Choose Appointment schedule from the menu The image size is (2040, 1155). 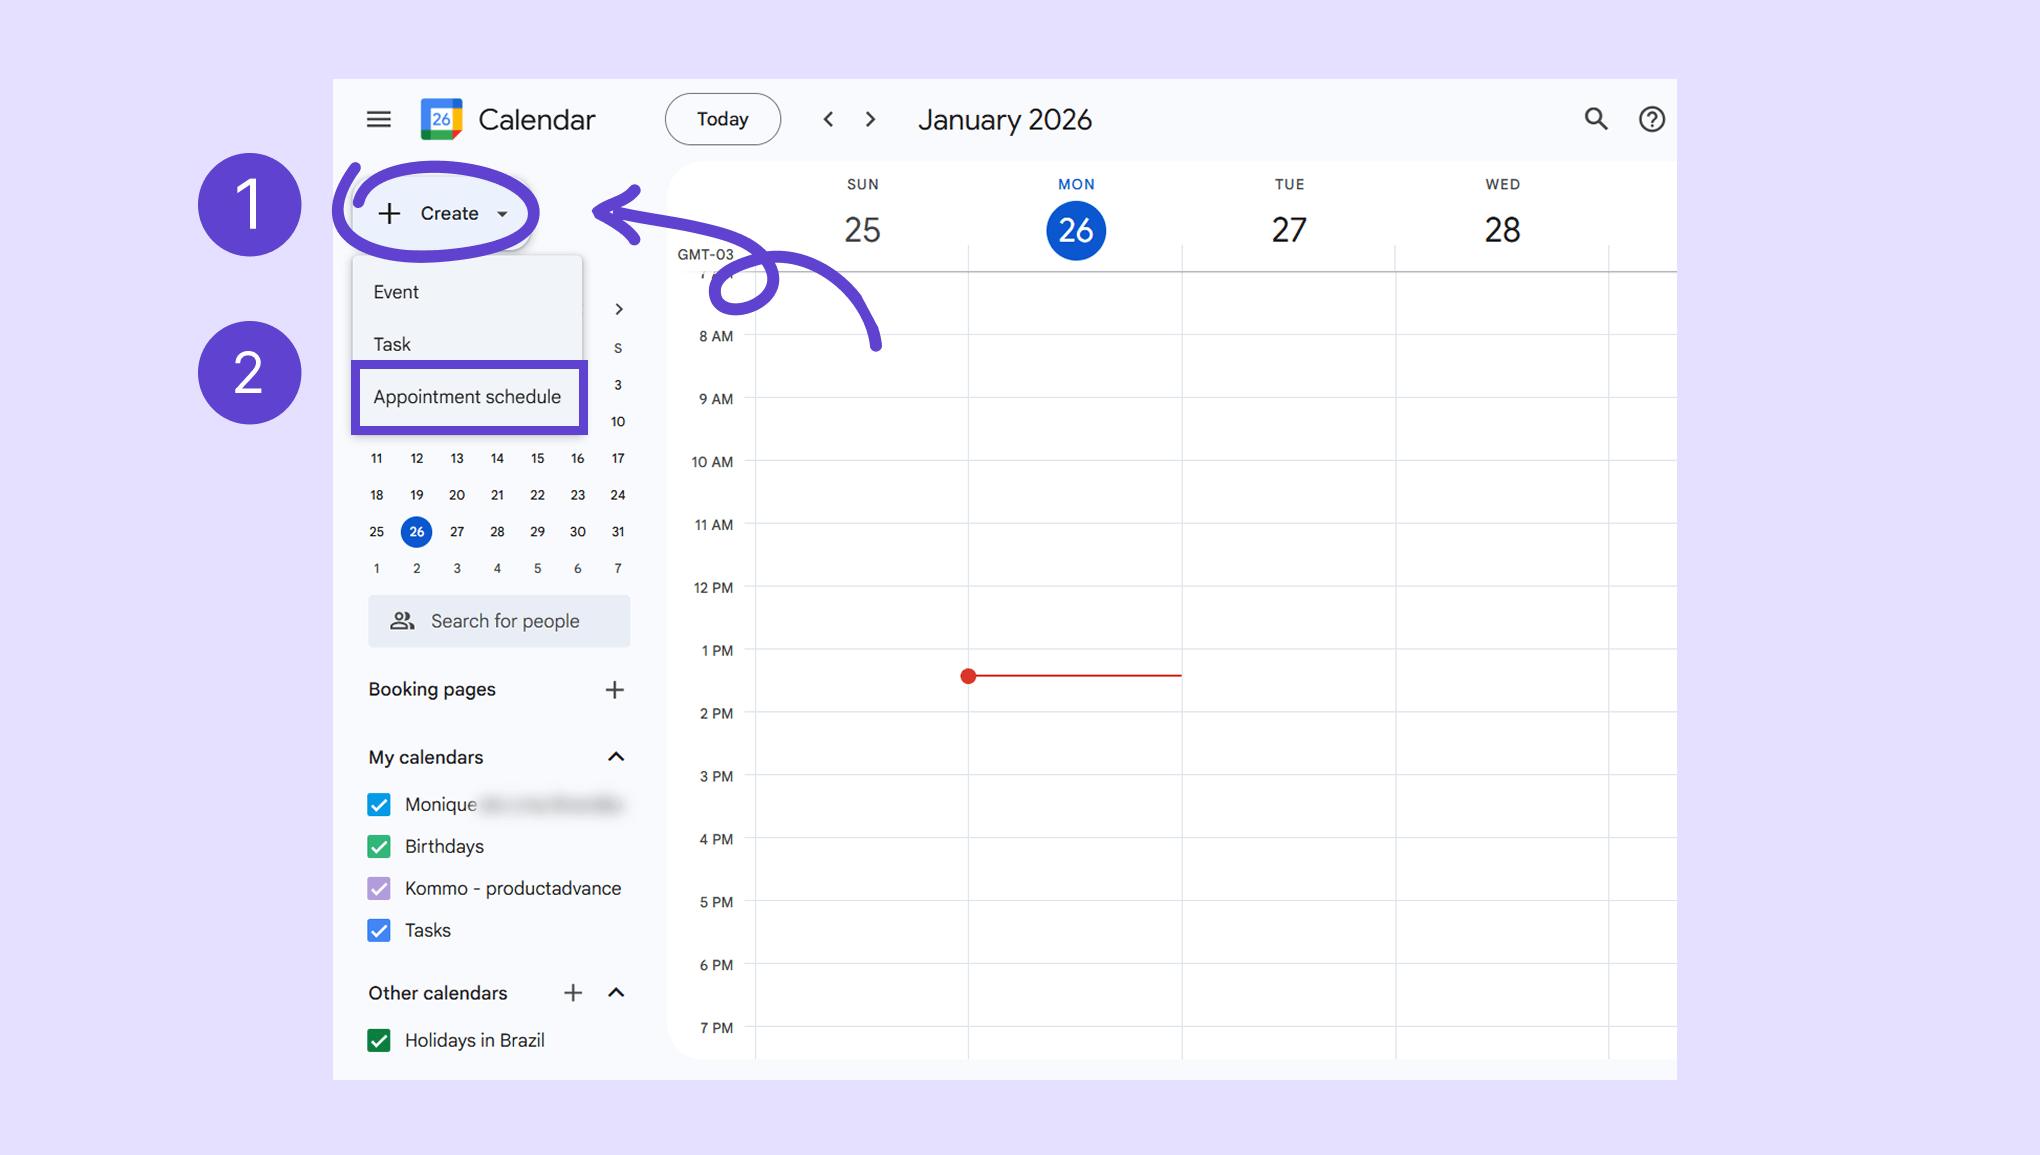tap(467, 397)
